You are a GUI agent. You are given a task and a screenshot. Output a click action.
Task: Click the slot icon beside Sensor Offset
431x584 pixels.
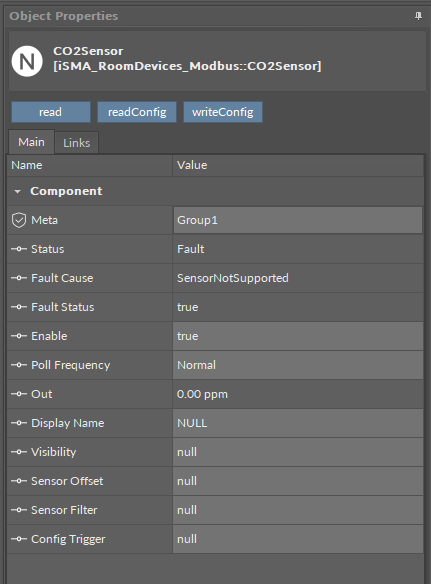click(19, 481)
